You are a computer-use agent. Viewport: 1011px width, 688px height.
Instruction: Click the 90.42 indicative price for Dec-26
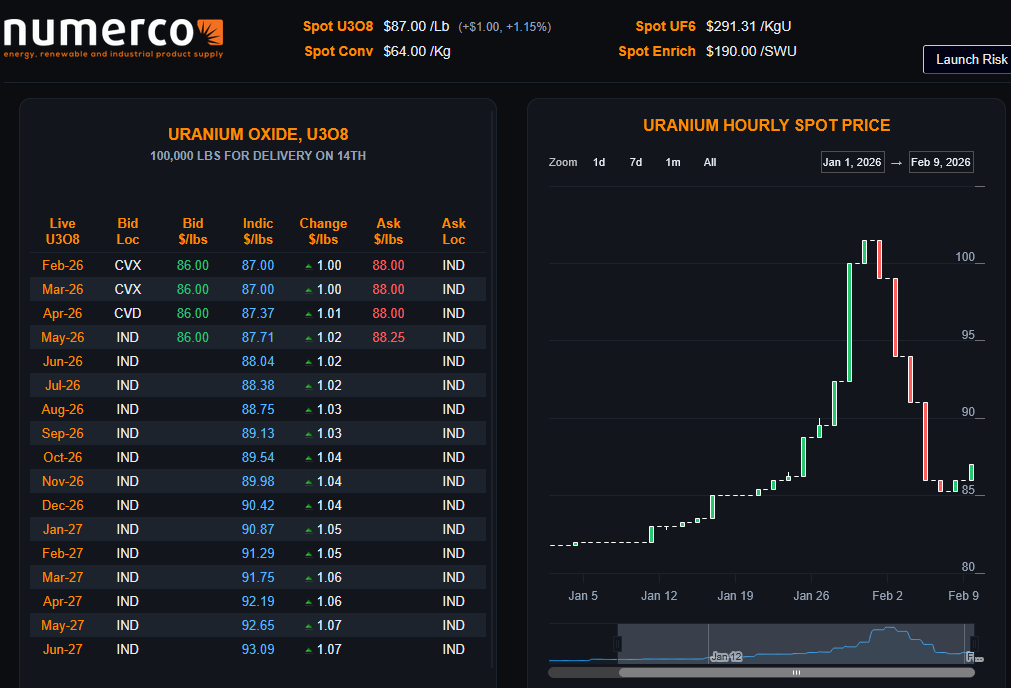click(x=258, y=506)
